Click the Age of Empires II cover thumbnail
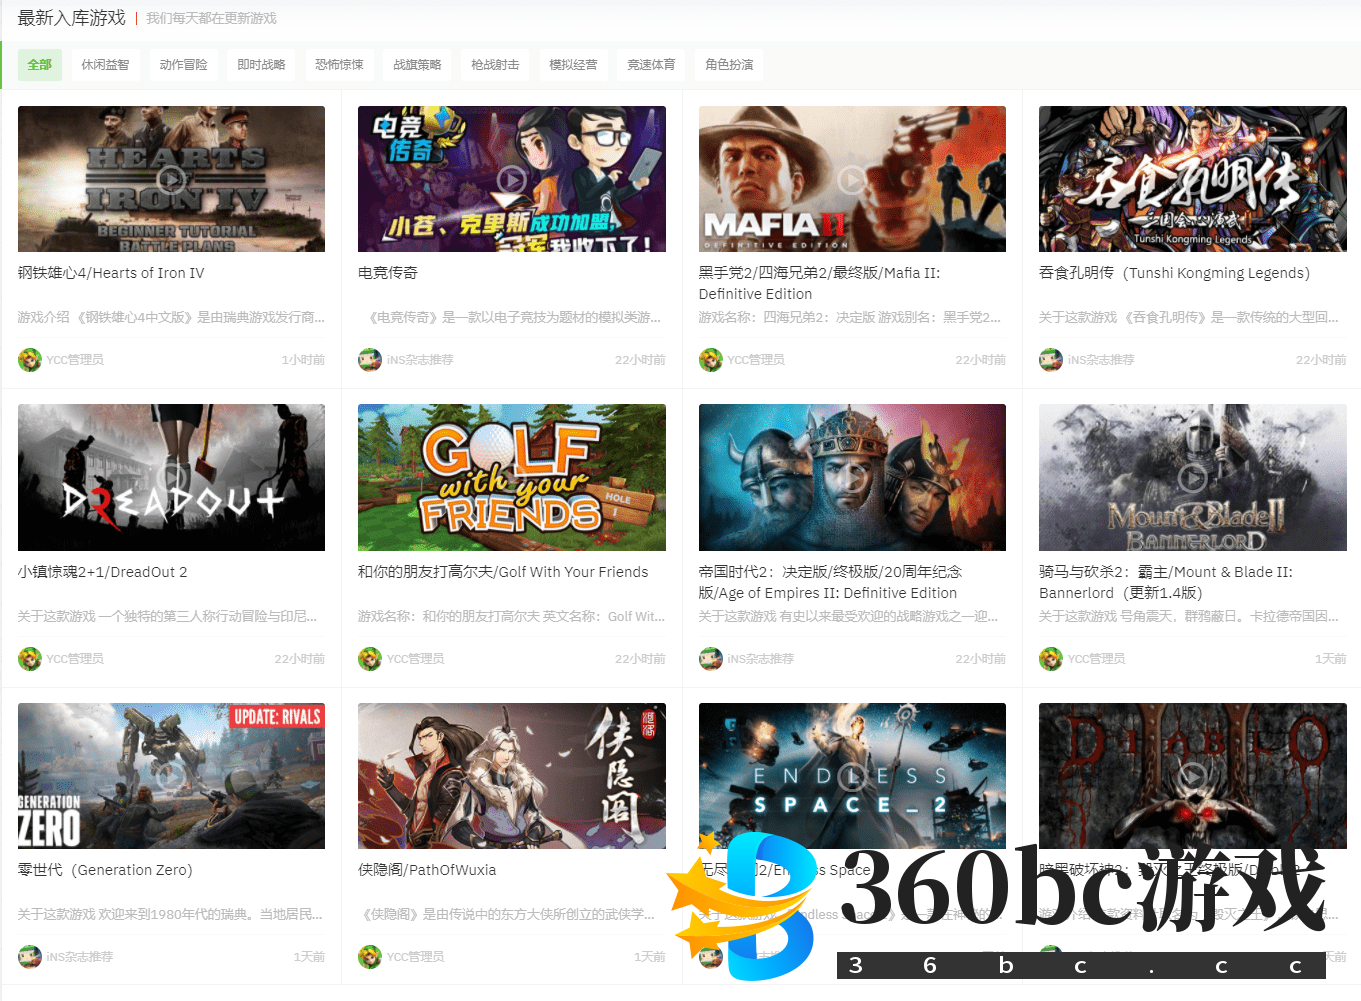The width and height of the screenshot is (1361, 1001). point(852,477)
